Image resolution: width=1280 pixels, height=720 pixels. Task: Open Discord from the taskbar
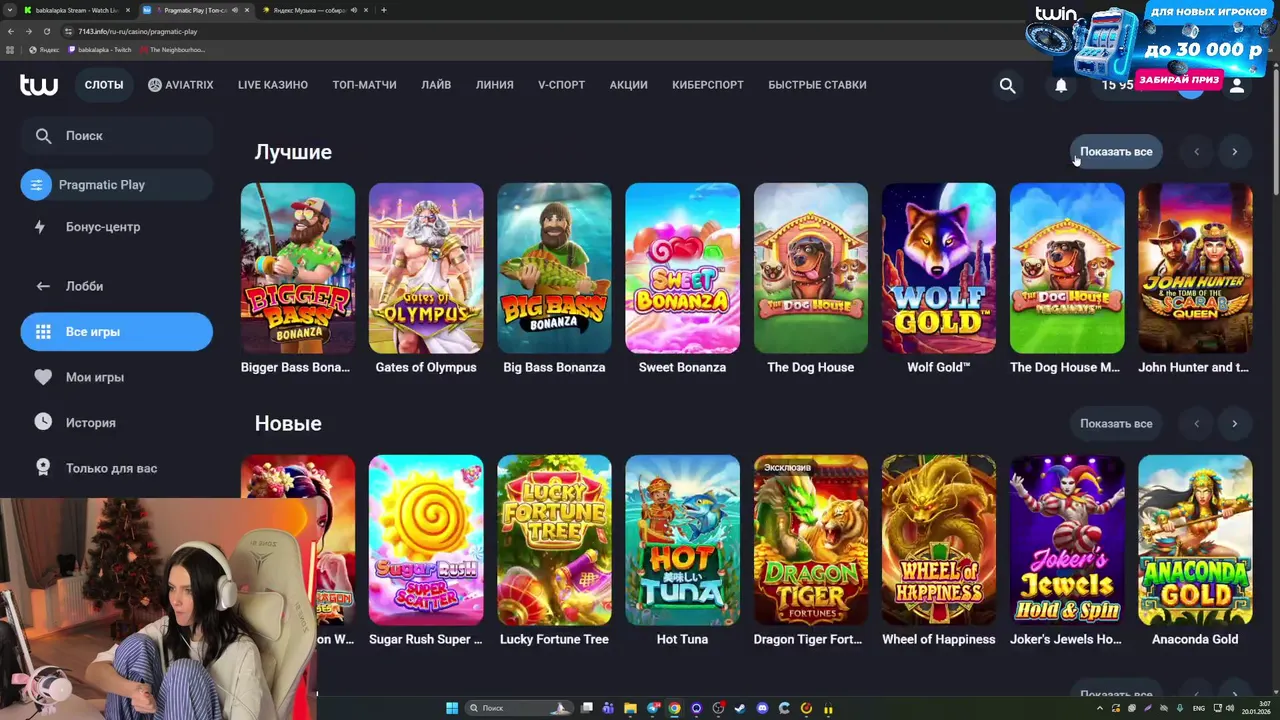point(762,708)
